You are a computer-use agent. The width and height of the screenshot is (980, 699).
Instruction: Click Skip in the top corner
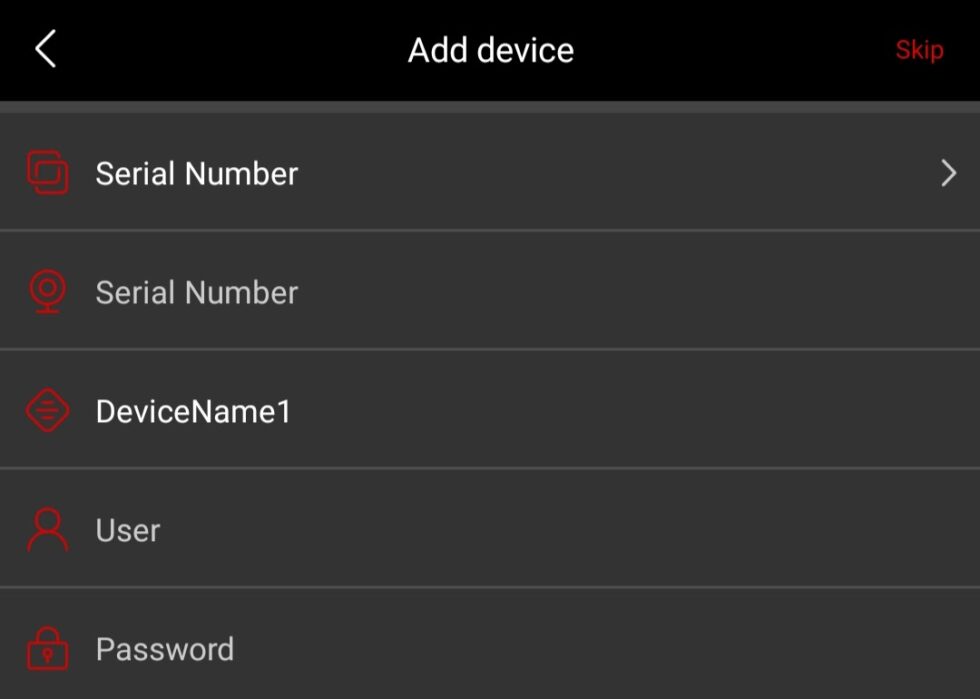pyautogui.click(x=919, y=49)
